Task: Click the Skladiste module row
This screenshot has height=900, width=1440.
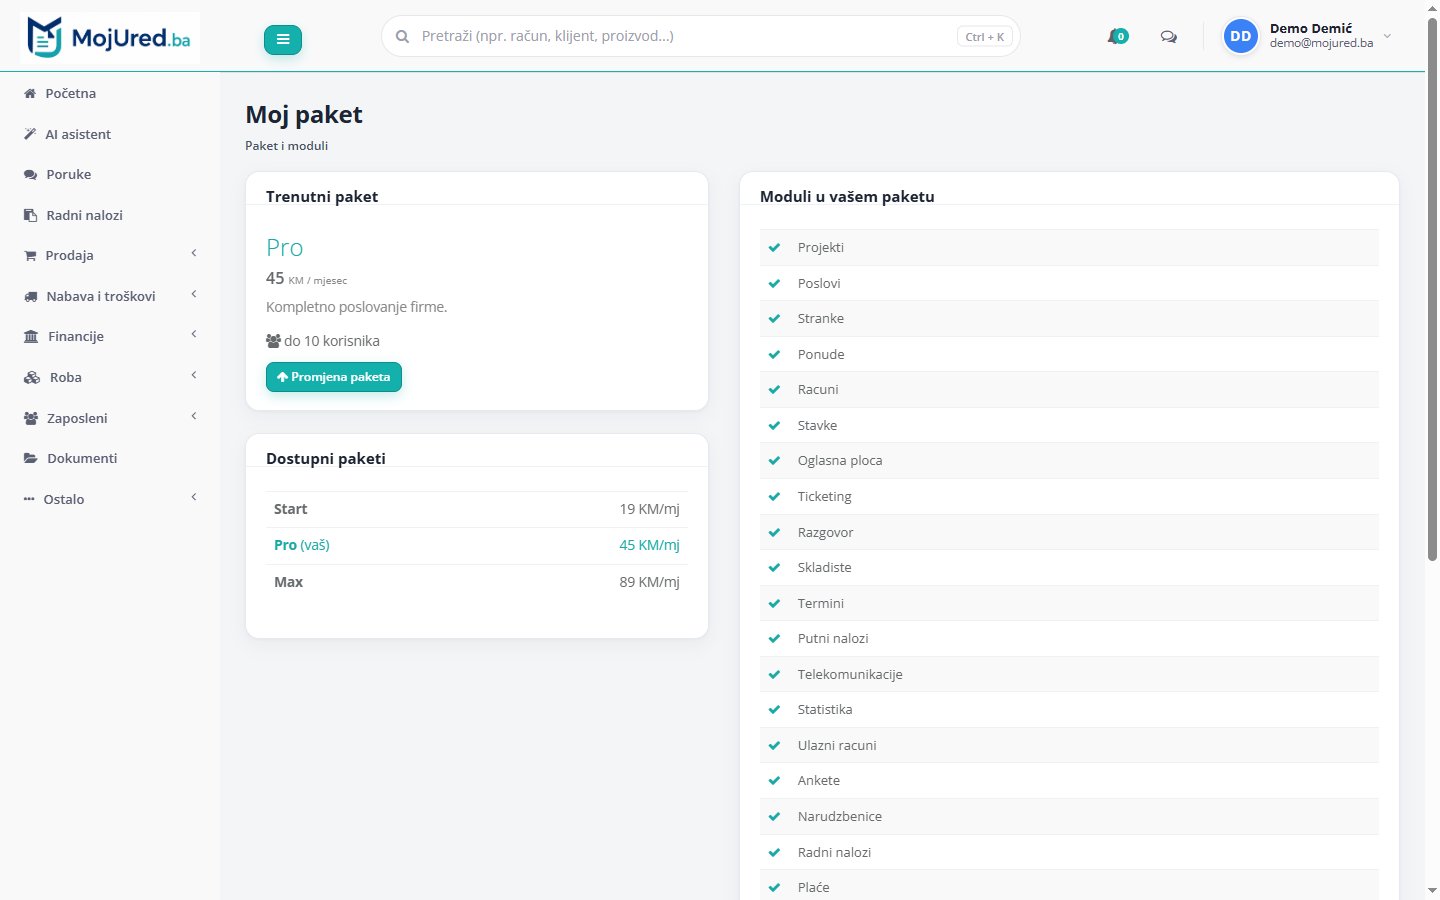Action: coord(1069,568)
